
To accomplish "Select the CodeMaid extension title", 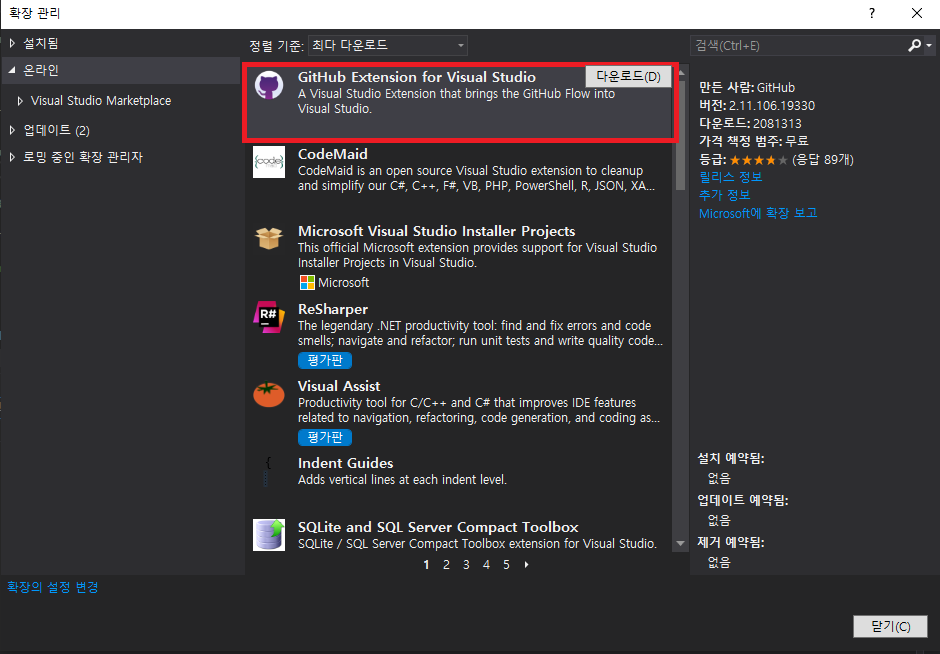I will coord(333,154).
